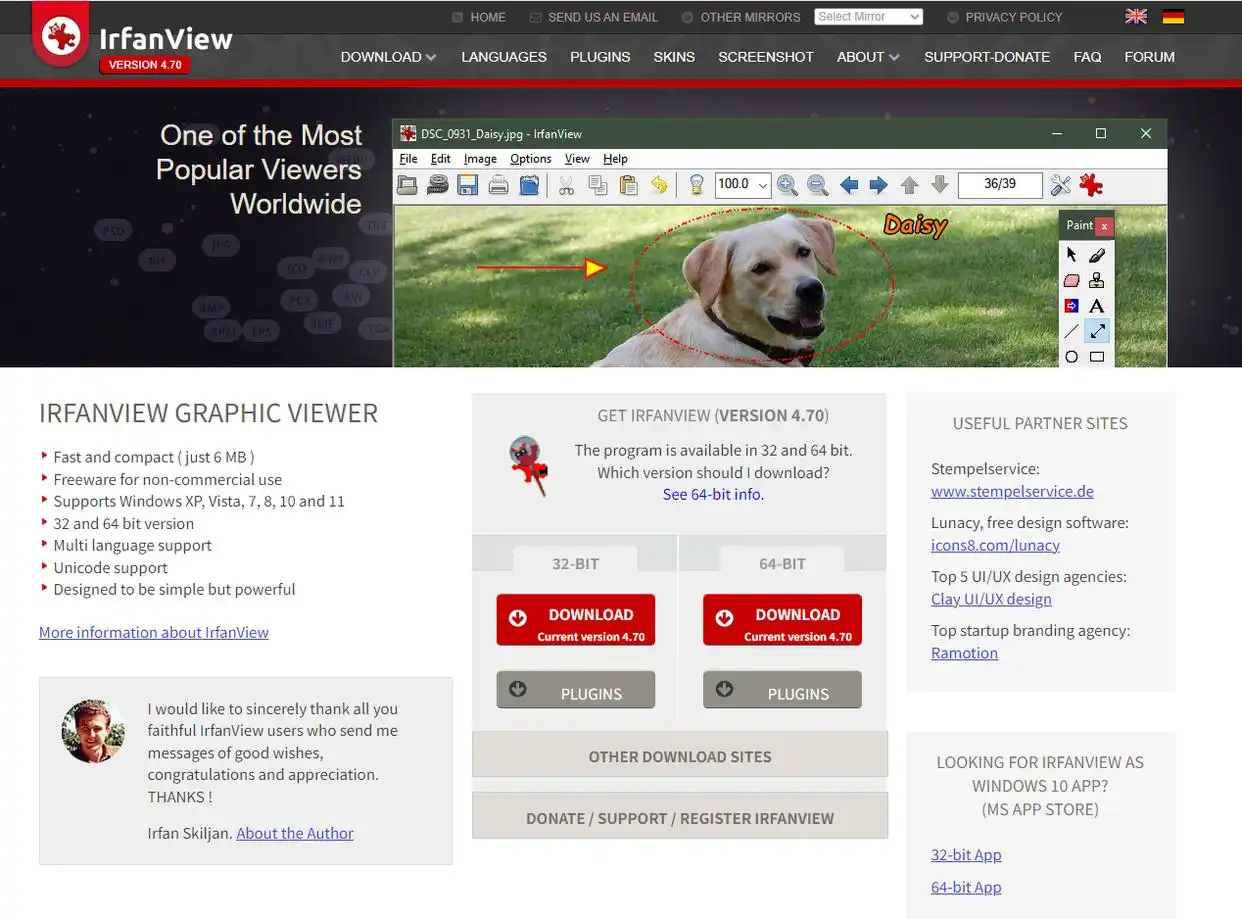Click the Zoom out magnifier icon

817,185
